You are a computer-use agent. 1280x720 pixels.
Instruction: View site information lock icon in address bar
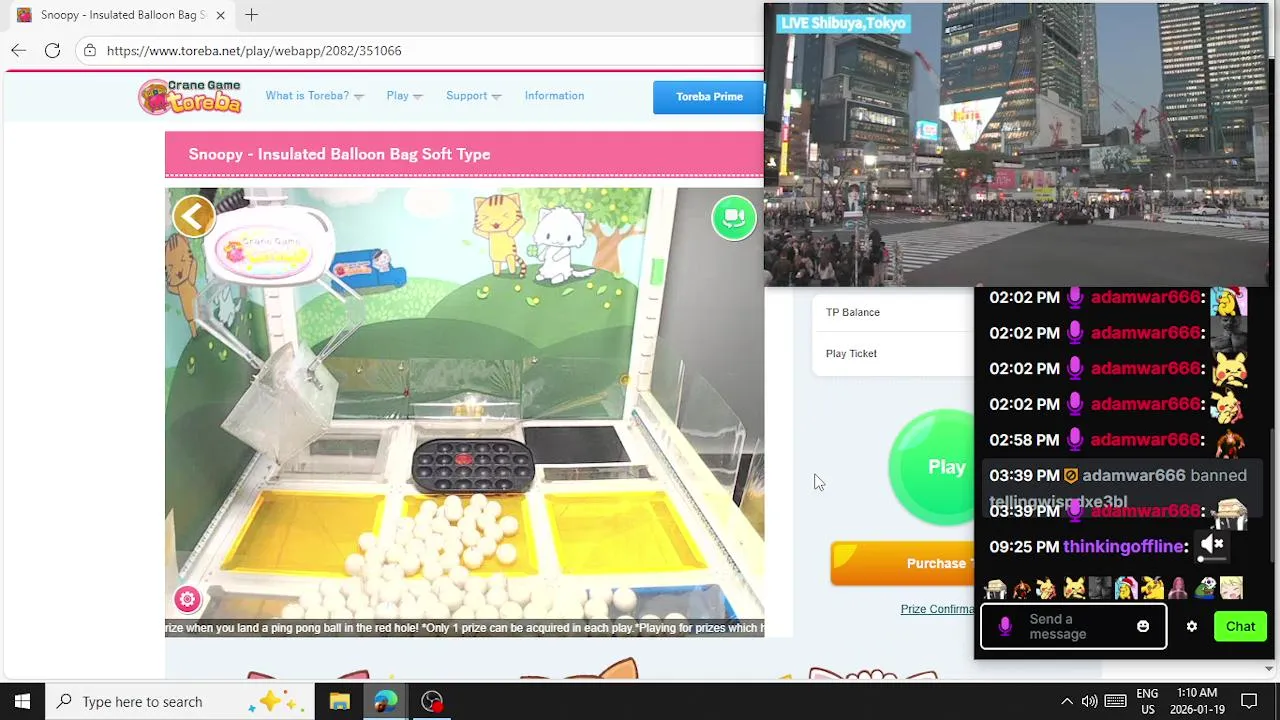coord(90,50)
